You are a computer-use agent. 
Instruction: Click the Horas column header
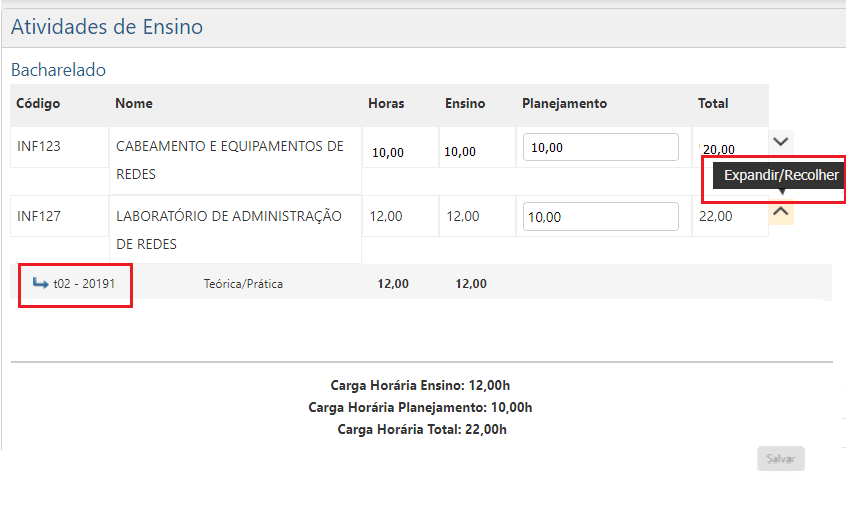pyautogui.click(x=386, y=103)
